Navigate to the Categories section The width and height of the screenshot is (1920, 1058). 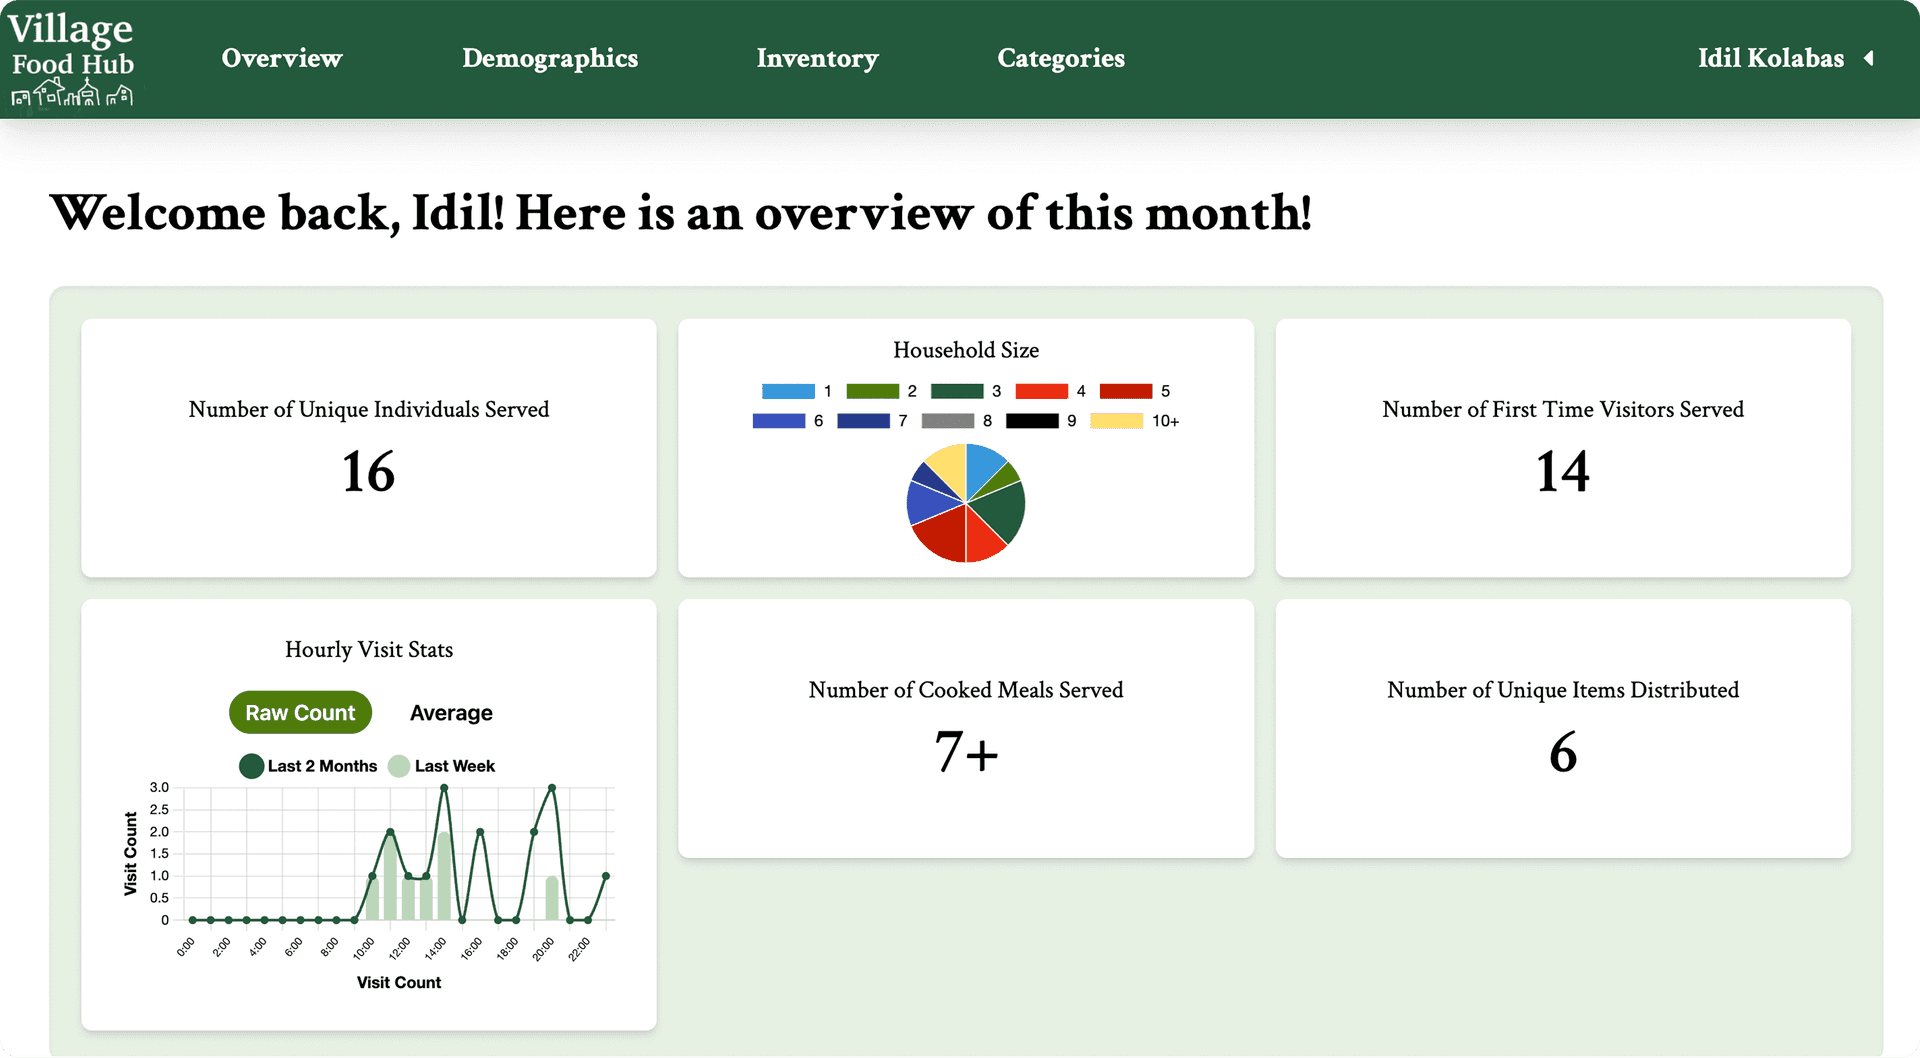pos(1061,58)
